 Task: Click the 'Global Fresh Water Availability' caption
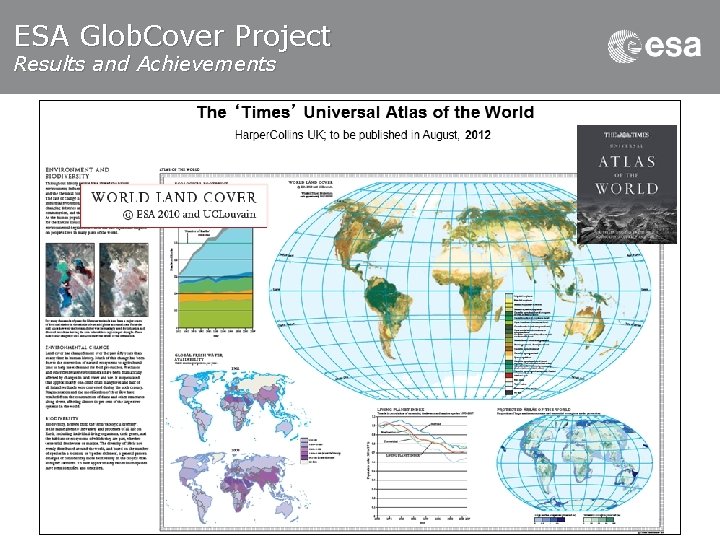click(199, 358)
